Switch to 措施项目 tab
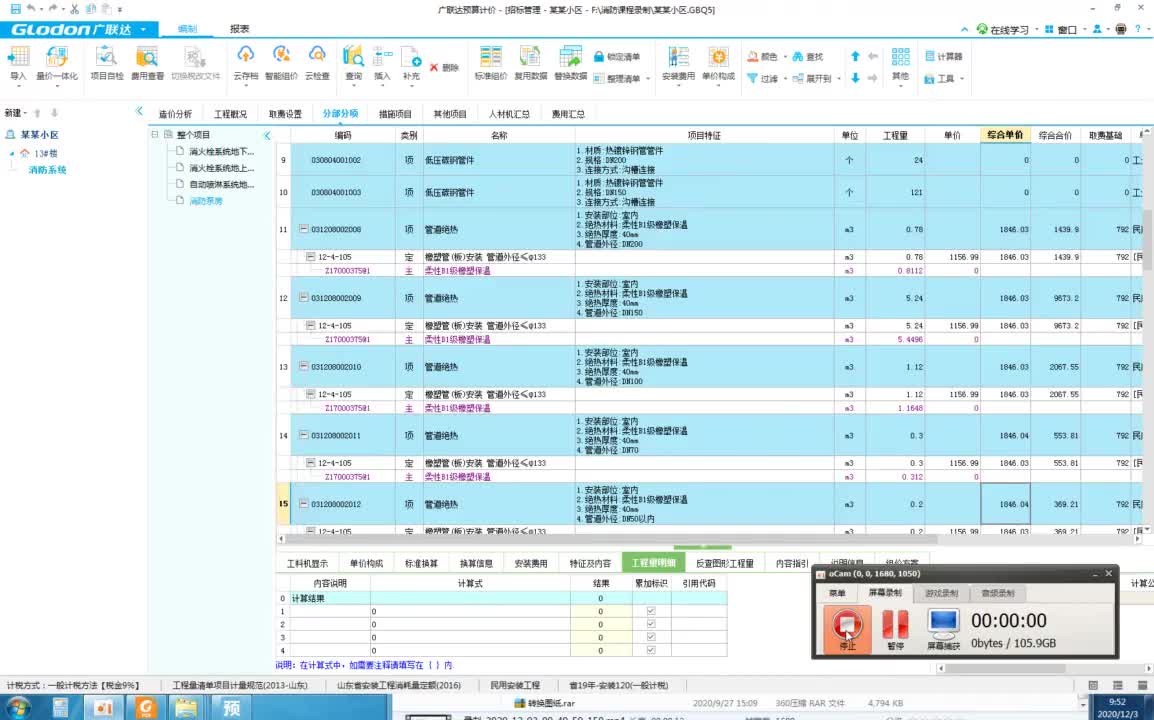The image size is (1154, 720). 395,114
